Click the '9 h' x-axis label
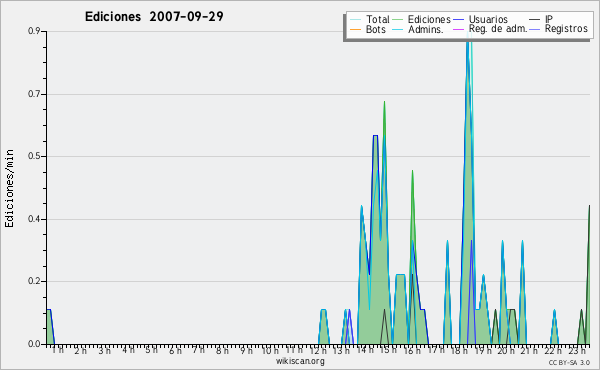The image size is (600, 370). coord(246,350)
